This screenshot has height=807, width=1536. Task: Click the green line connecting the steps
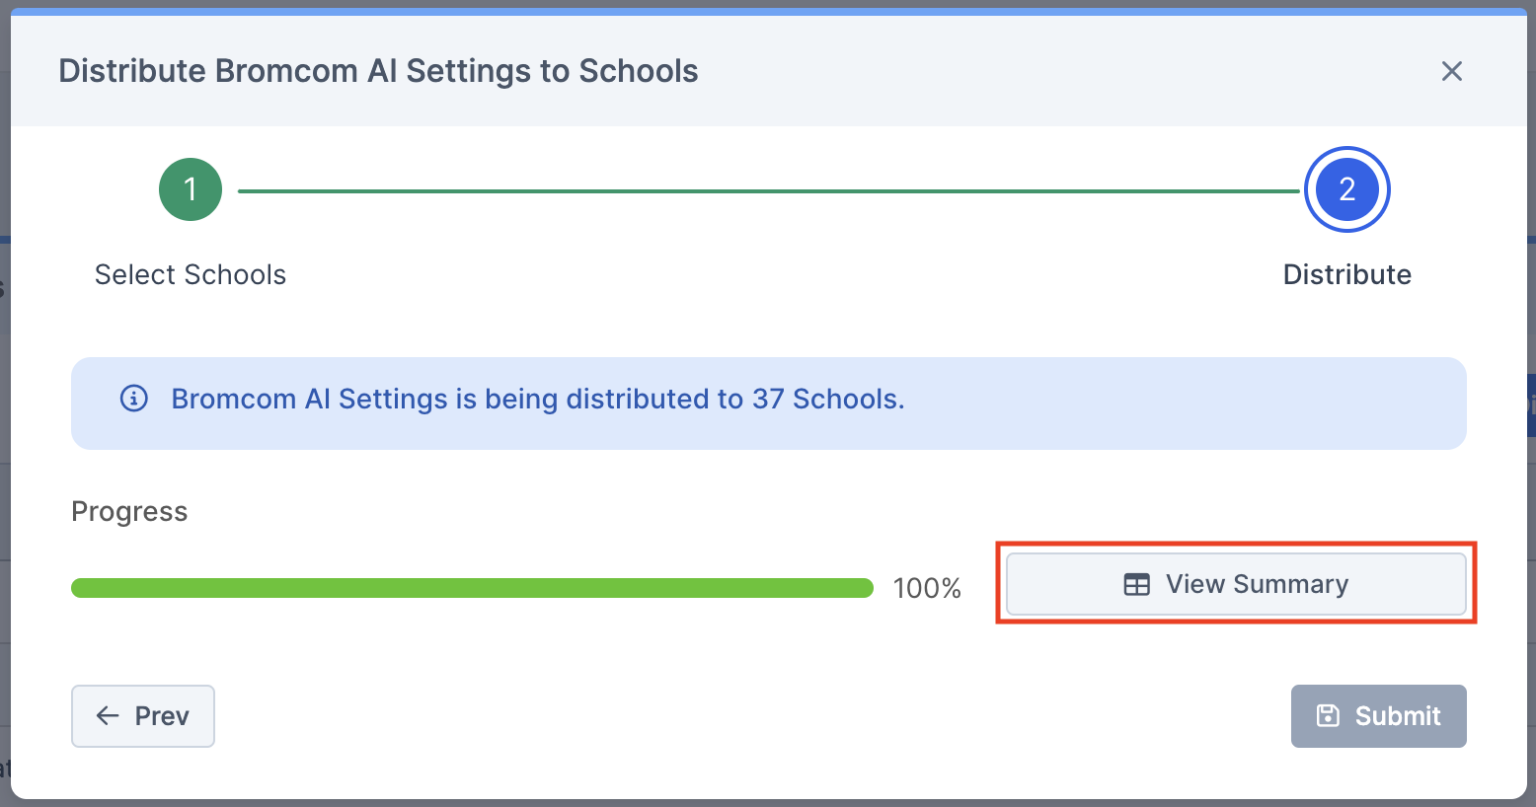(x=768, y=190)
